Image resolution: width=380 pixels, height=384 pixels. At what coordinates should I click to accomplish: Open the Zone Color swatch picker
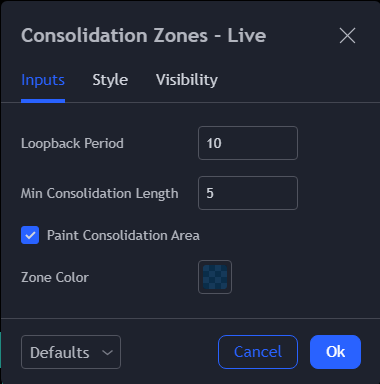[215, 277]
